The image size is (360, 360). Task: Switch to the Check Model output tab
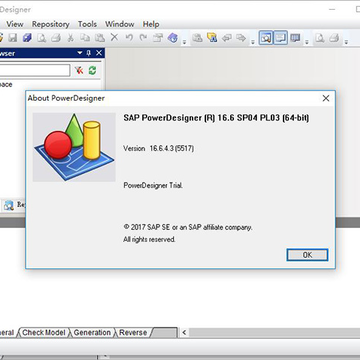[x=44, y=332]
